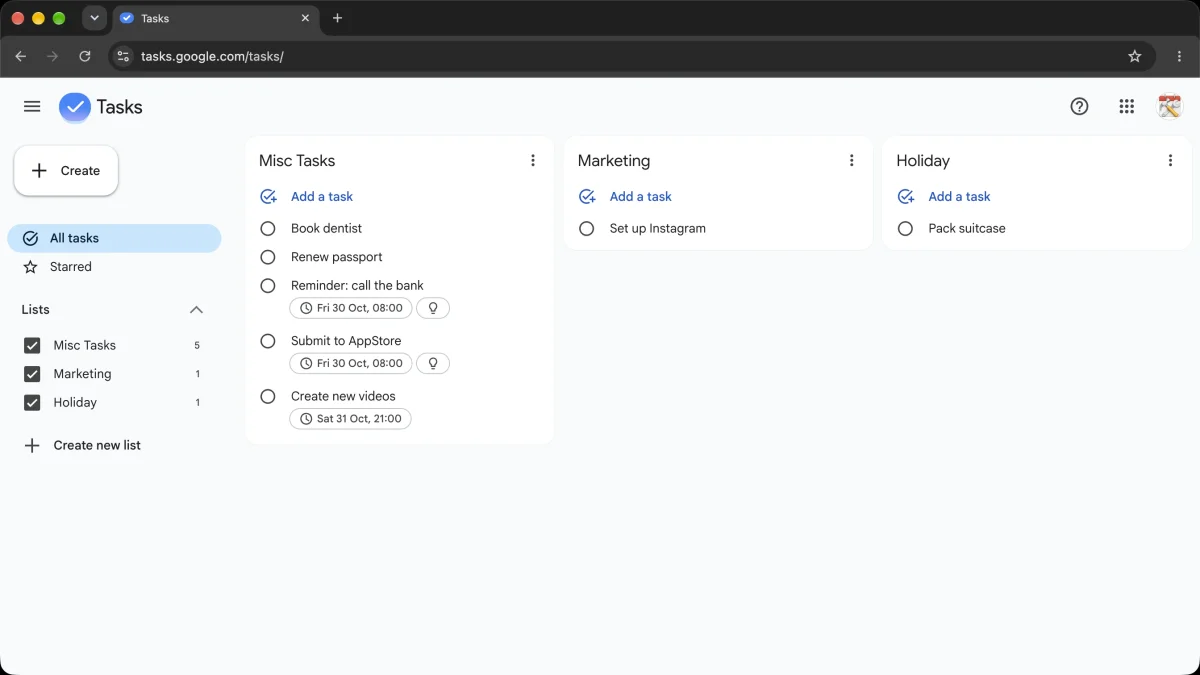The width and height of the screenshot is (1200, 675).
Task: Click the Marketing label in sidebar
Action: click(82, 374)
